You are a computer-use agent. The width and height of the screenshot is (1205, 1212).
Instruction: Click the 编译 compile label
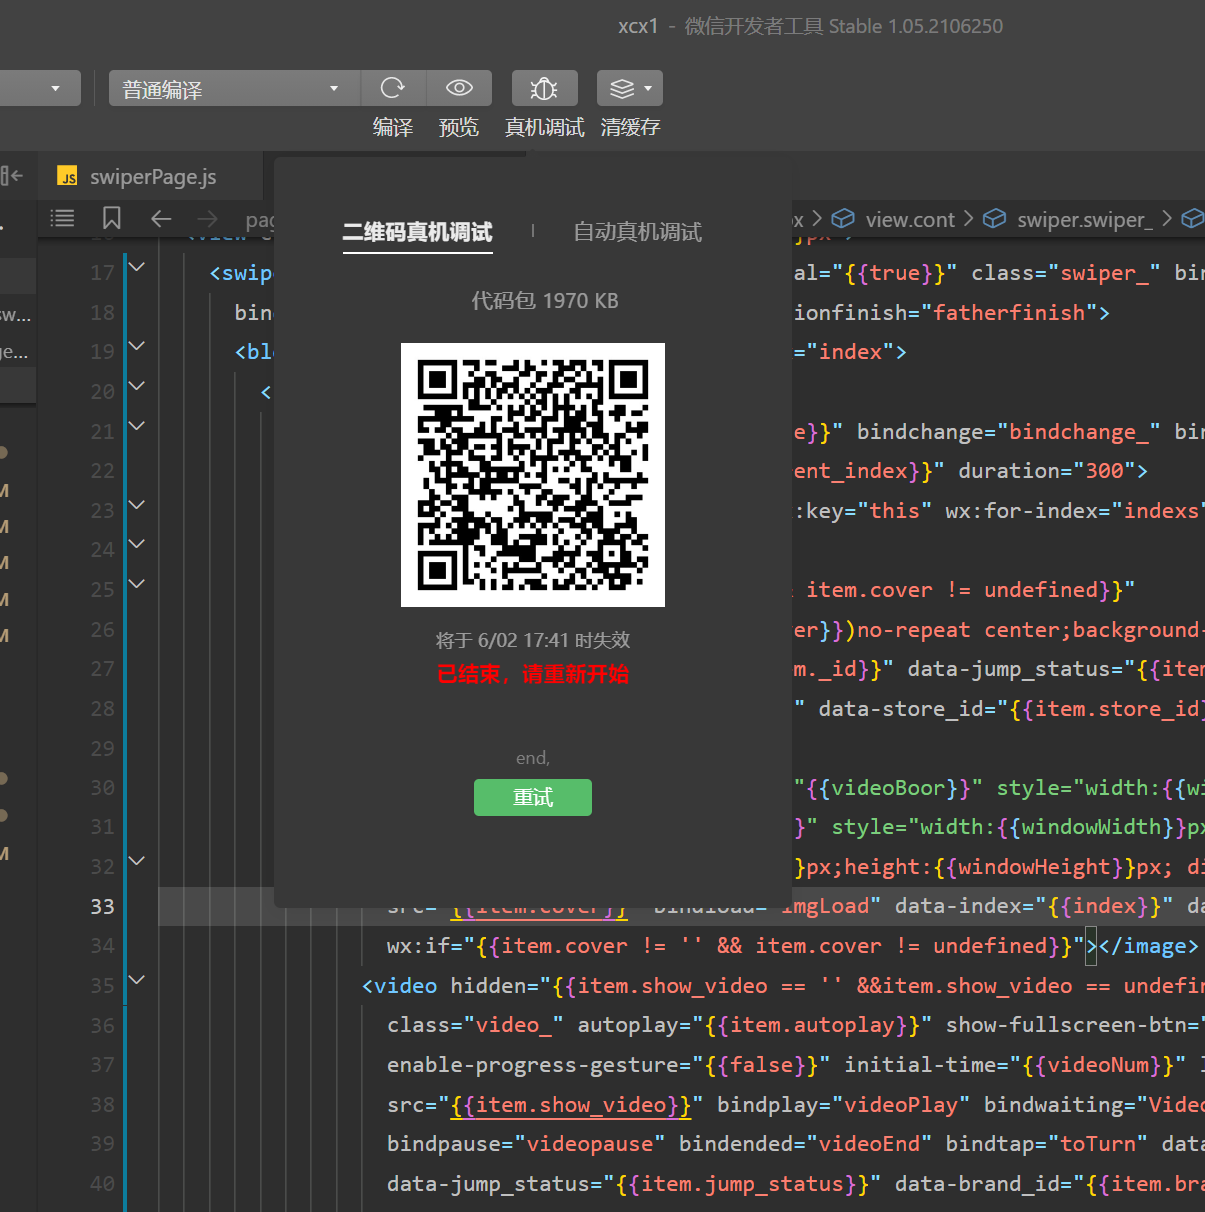coord(393,127)
